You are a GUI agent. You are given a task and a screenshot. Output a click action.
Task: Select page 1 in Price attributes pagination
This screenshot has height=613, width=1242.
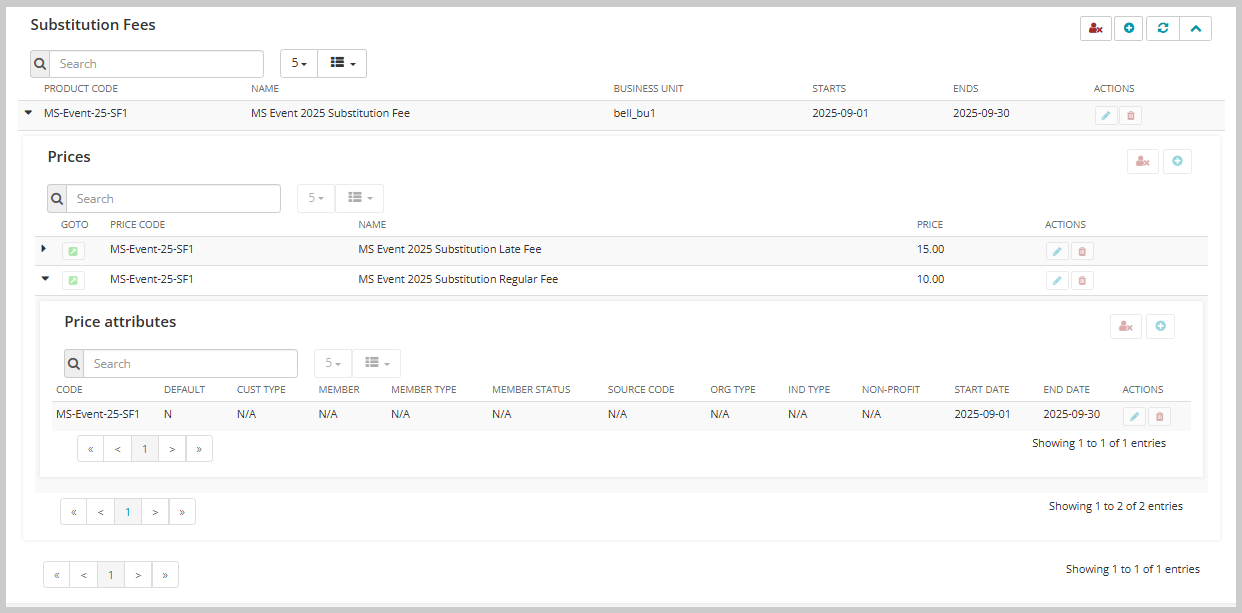(145, 449)
